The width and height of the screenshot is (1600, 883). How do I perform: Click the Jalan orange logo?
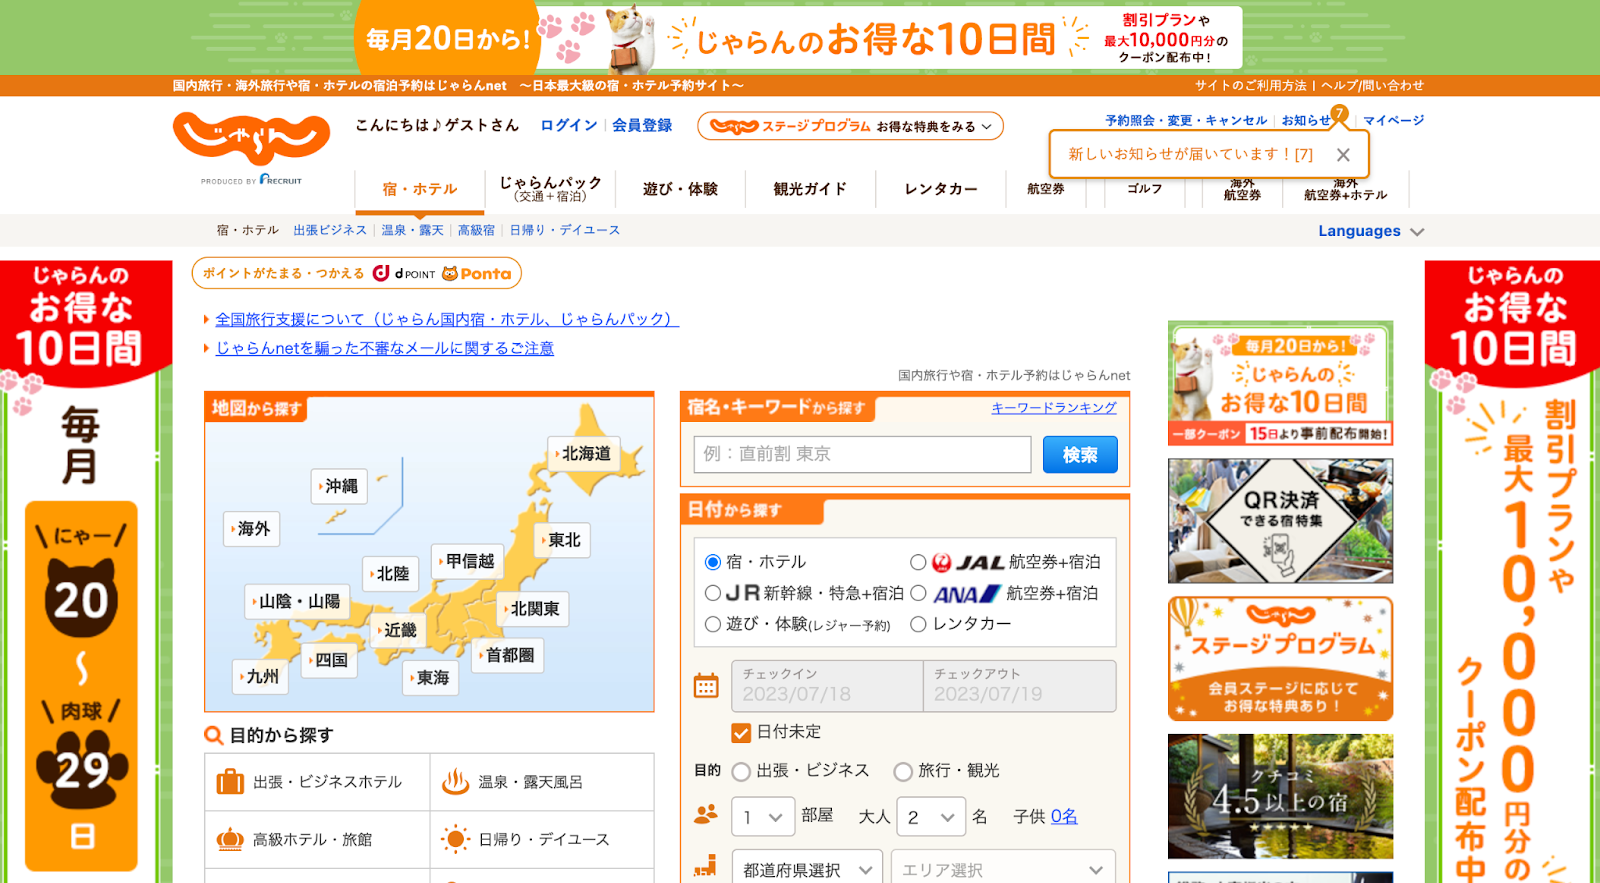[251, 139]
